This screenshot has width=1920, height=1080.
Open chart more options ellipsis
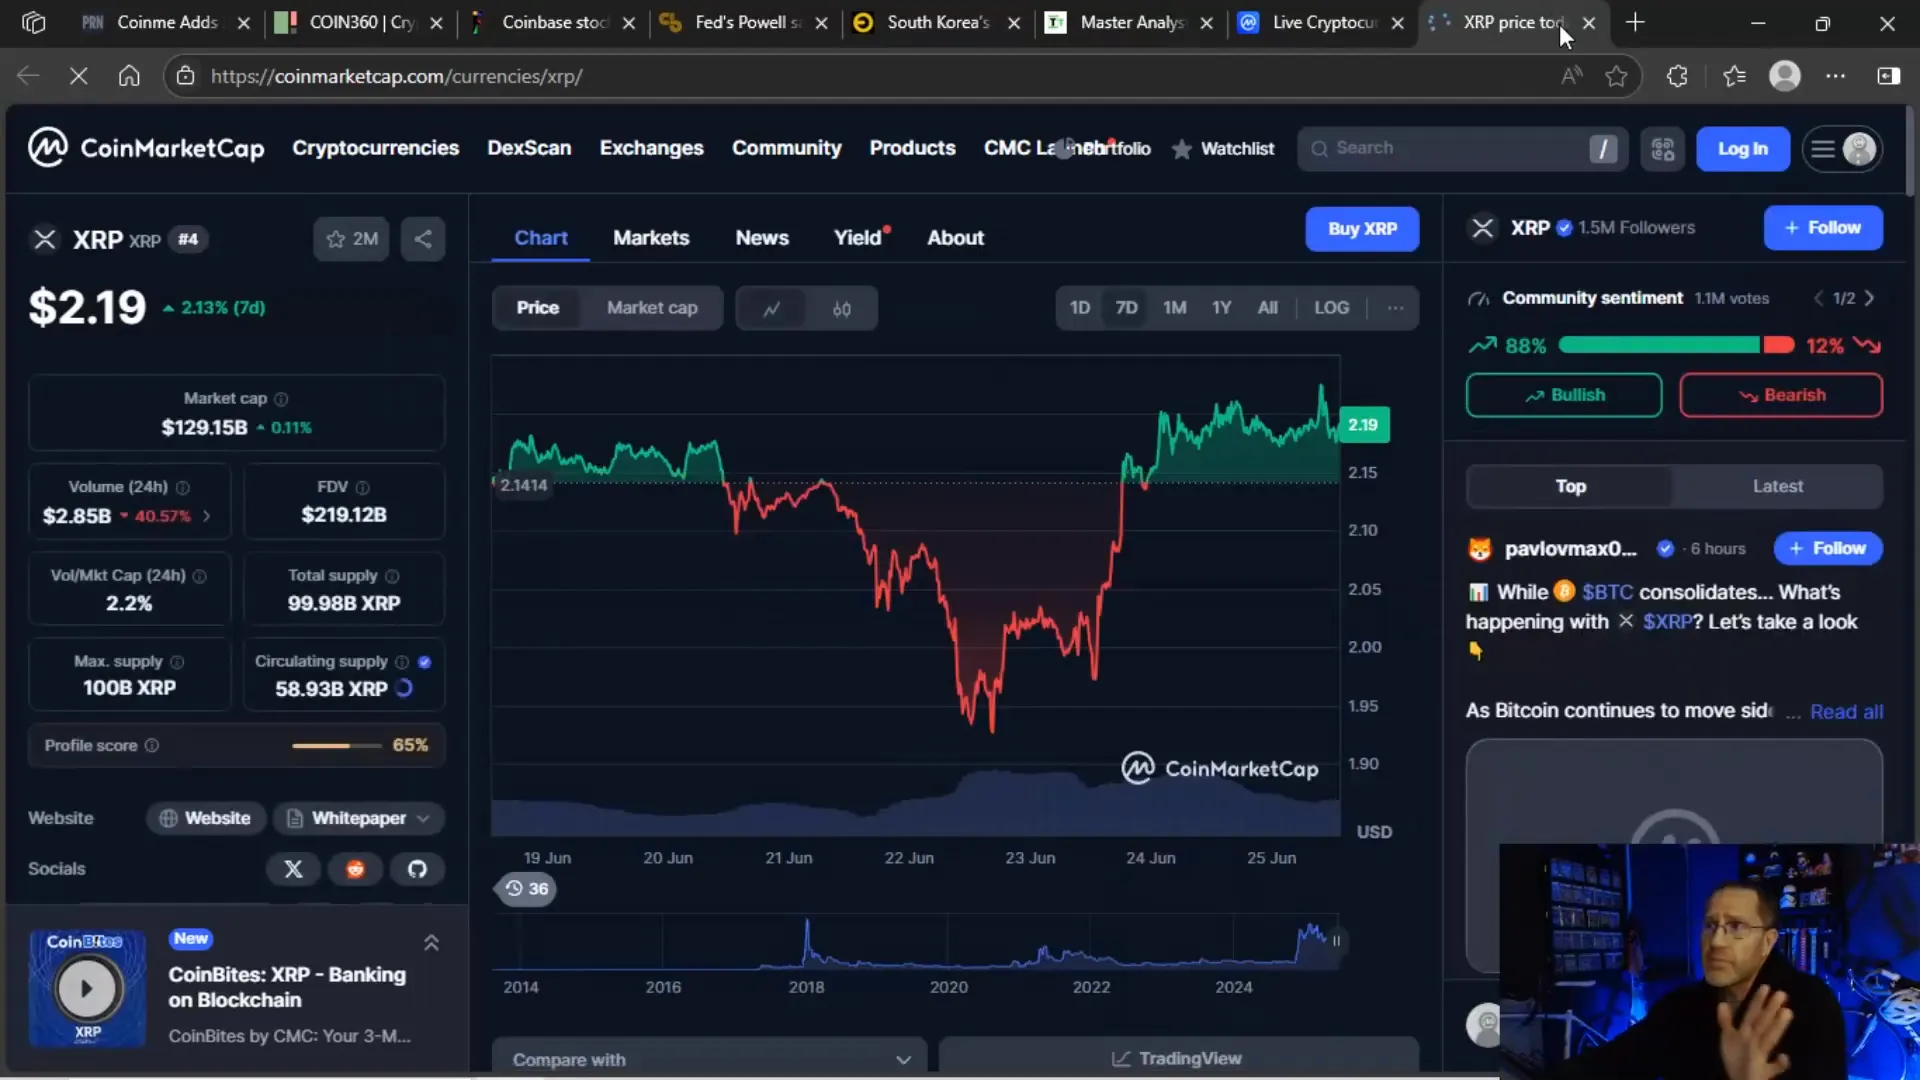1395,307
